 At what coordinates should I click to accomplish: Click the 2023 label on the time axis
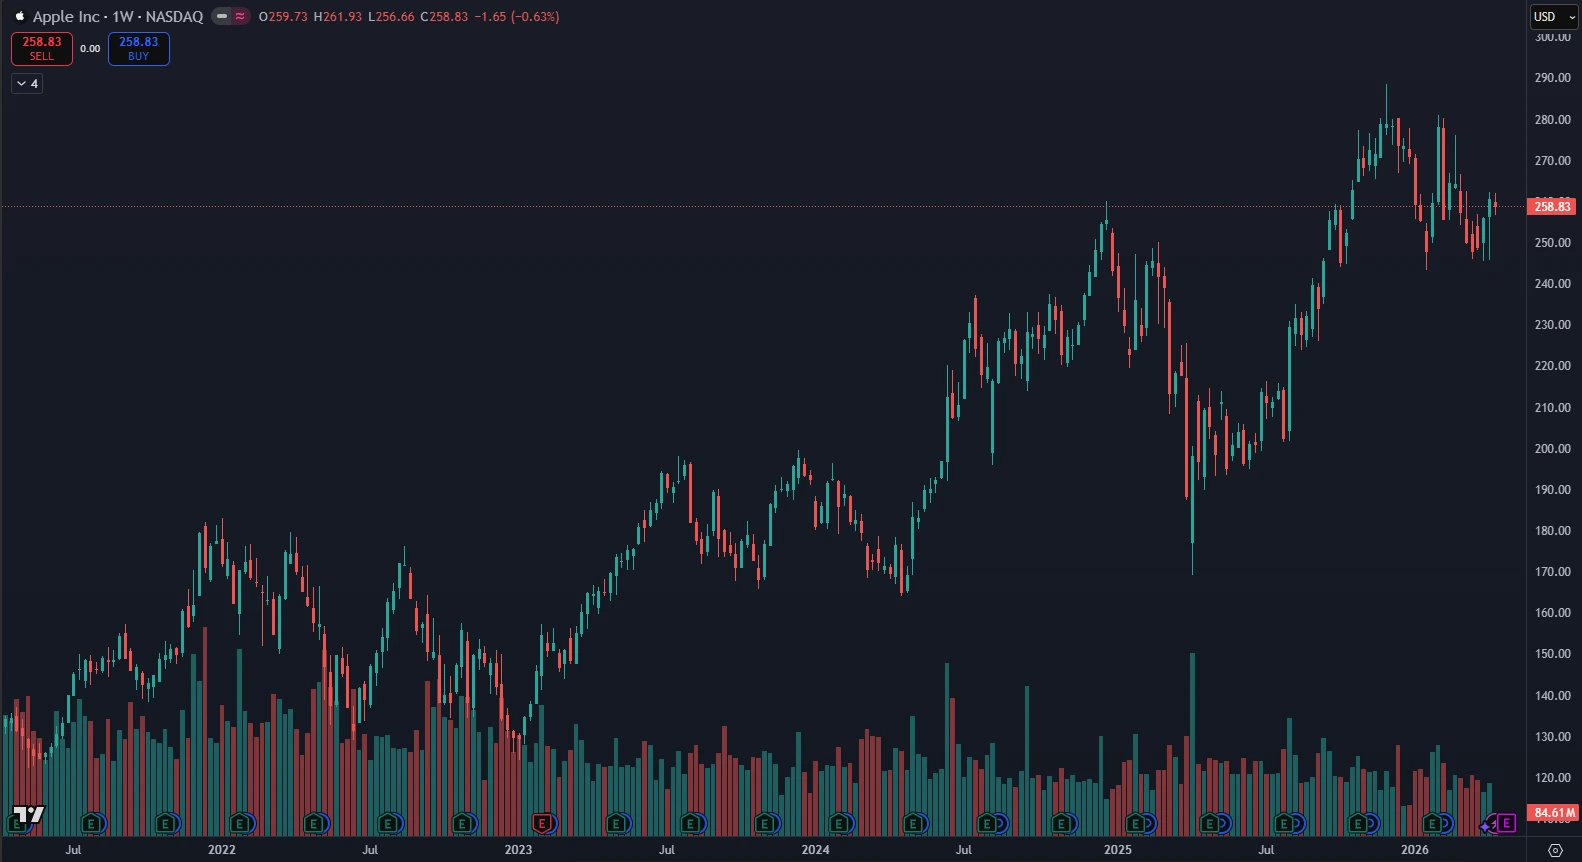[x=518, y=850]
